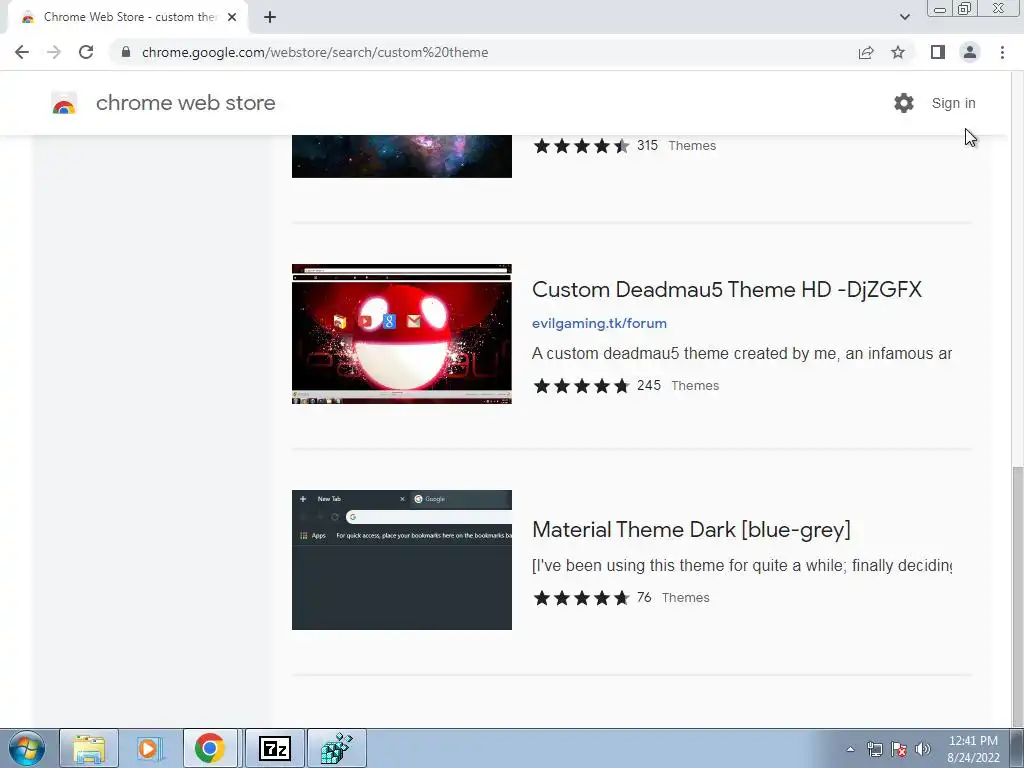Click the Deadmau5 theme preview thumbnail

point(402,334)
